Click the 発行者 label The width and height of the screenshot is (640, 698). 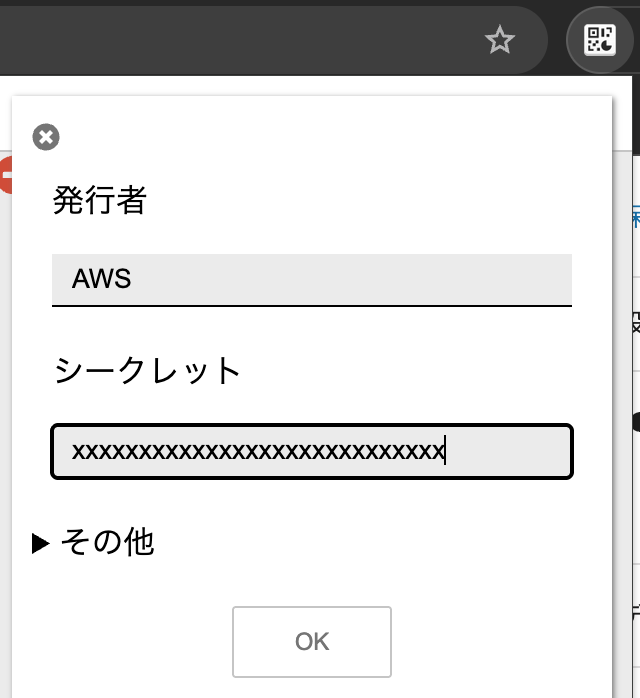coord(99,201)
